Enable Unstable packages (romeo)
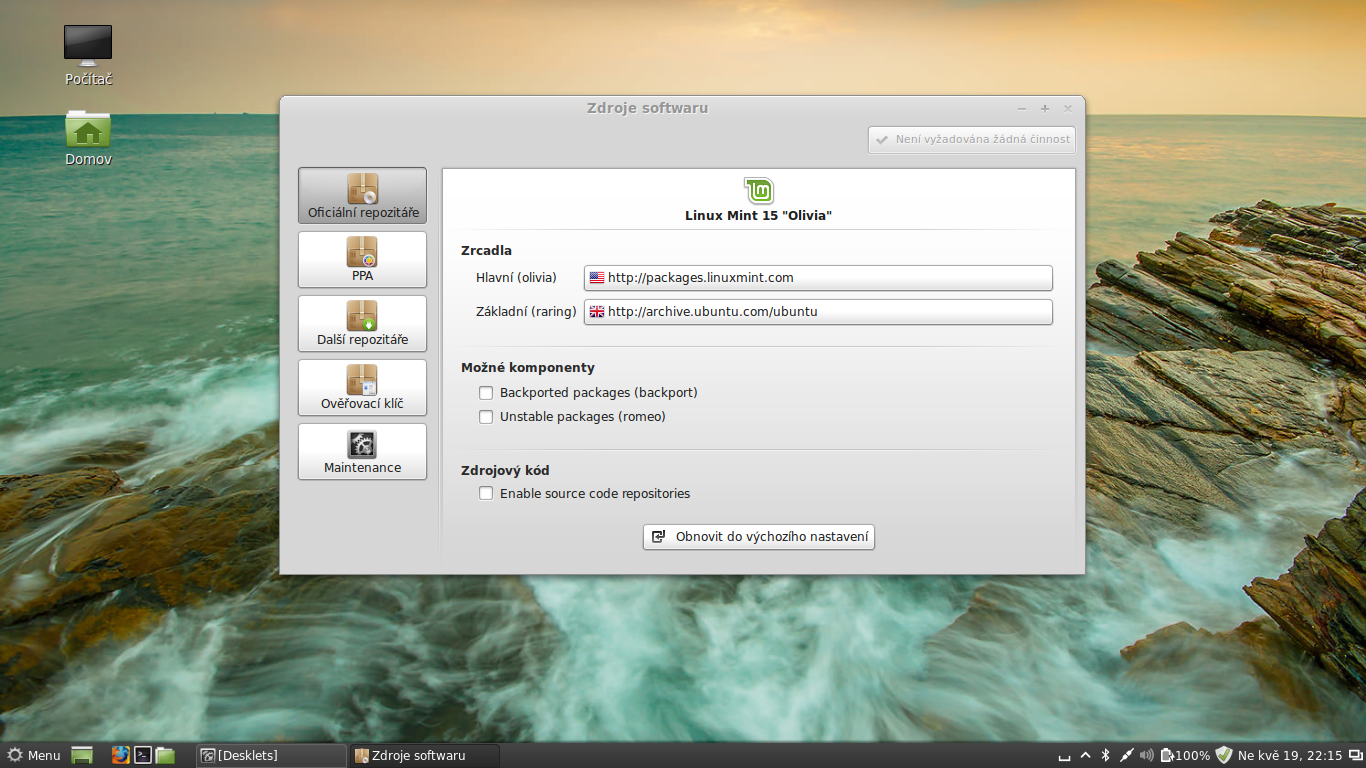The image size is (1366, 768). (486, 416)
